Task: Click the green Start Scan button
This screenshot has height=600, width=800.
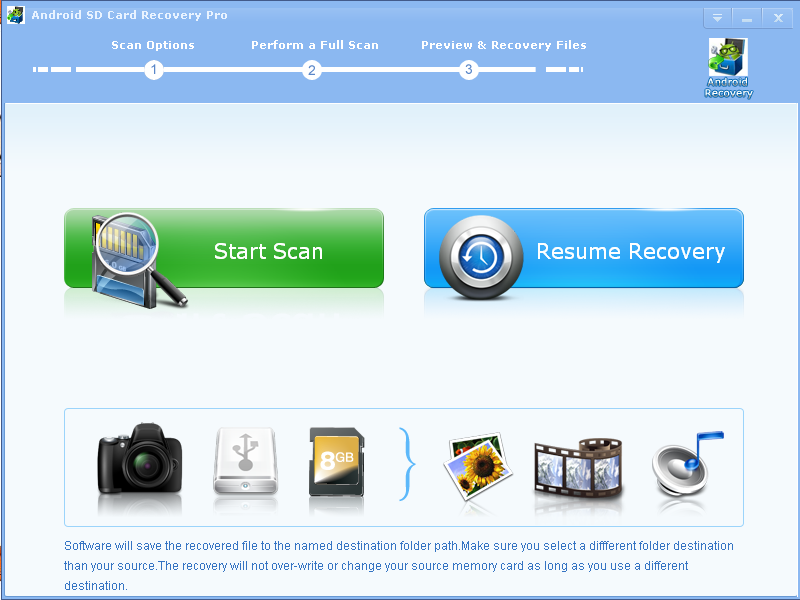Action: pos(268,250)
